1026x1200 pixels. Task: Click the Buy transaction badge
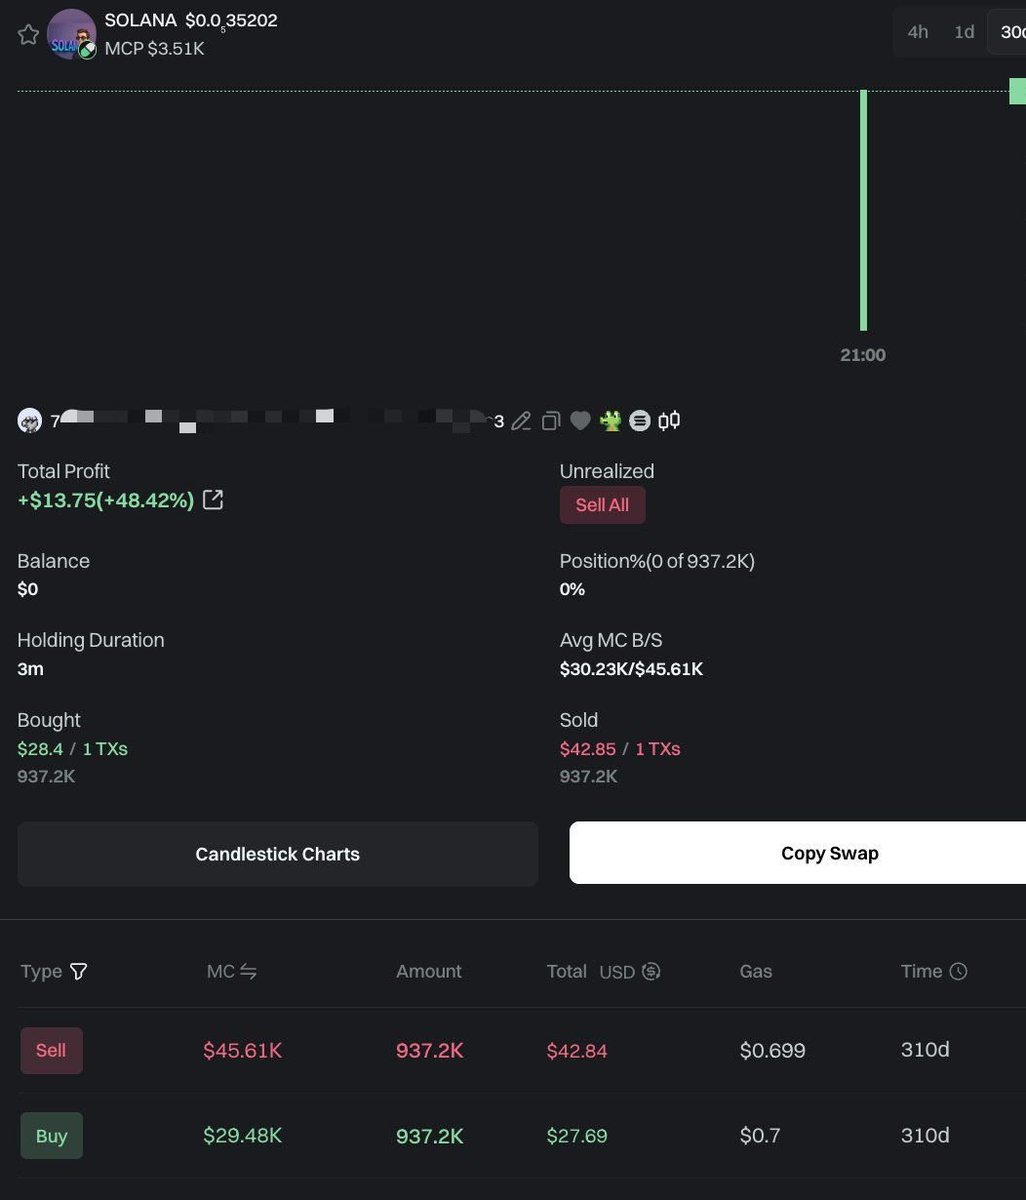(51, 1136)
